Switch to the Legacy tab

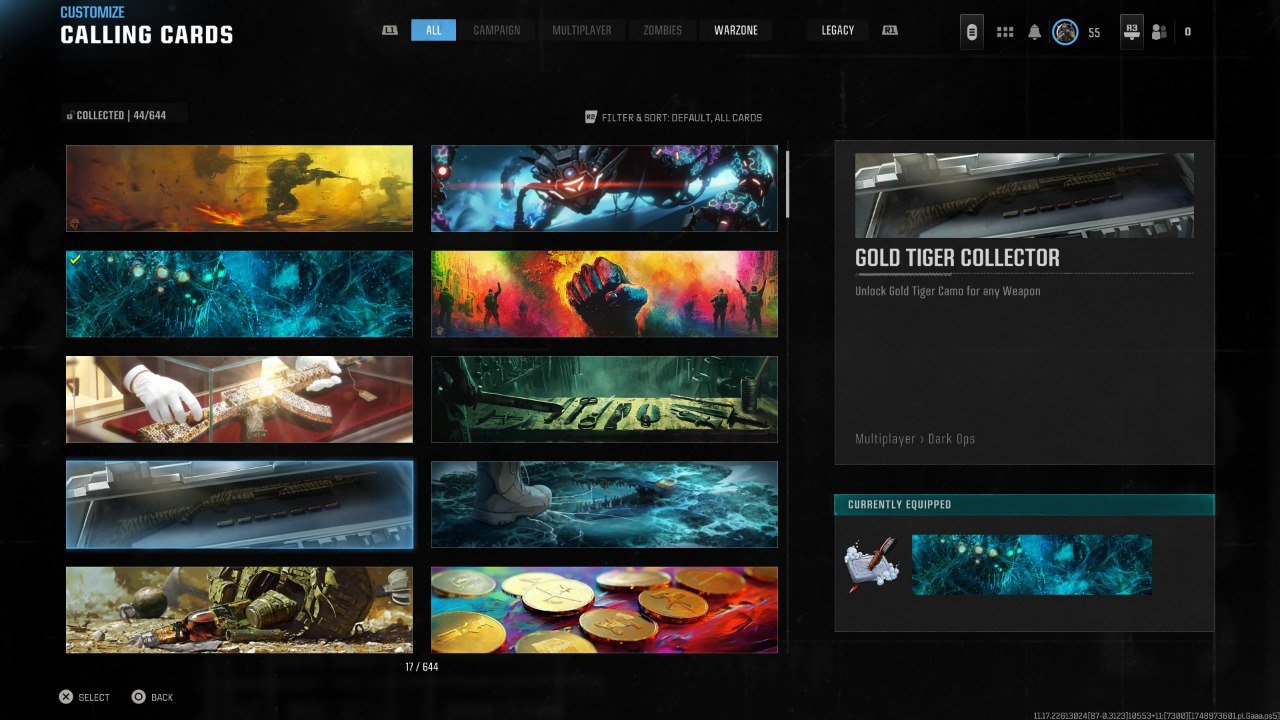pos(838,30)
